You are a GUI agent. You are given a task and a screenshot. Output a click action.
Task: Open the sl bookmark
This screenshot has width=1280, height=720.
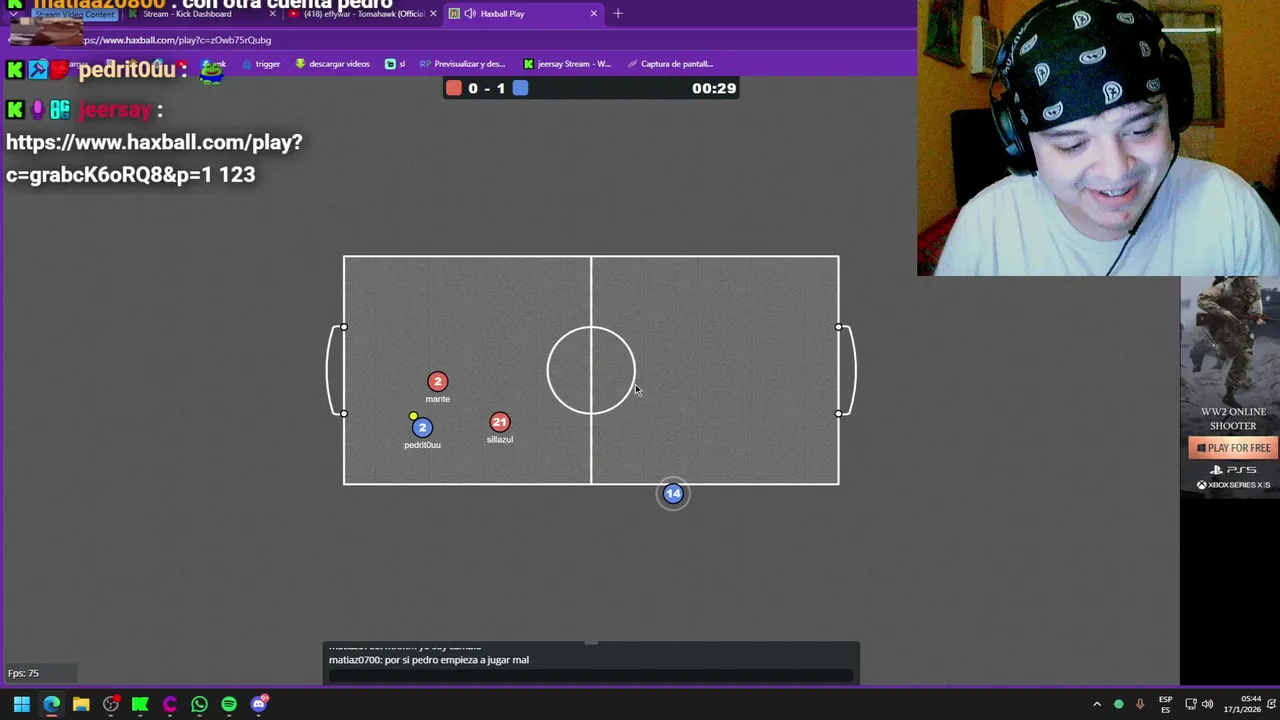(395, 64)
